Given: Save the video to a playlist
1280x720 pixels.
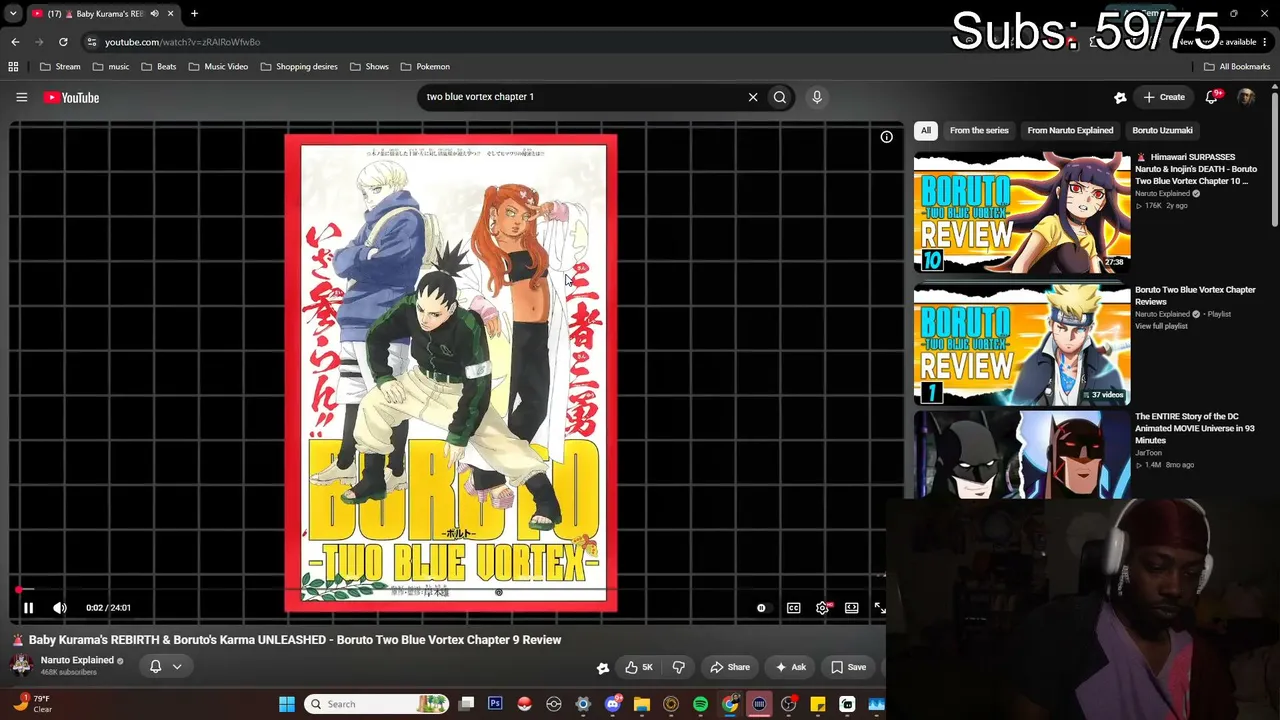Looking at the screenshot, I should 848,667.
